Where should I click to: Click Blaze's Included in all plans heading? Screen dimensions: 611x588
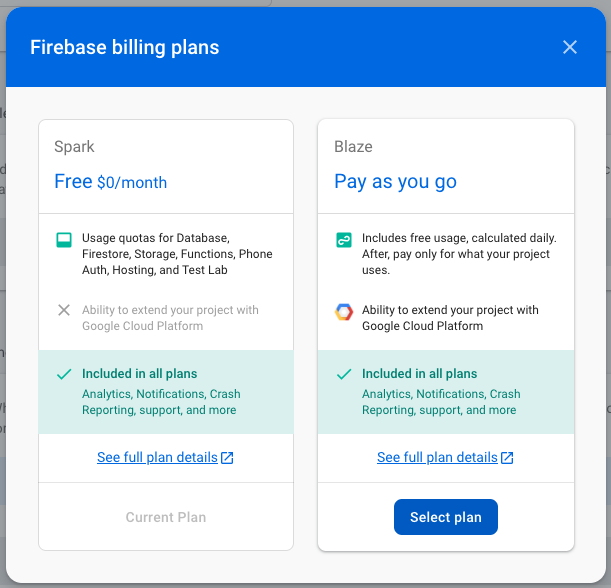point(419,374)
